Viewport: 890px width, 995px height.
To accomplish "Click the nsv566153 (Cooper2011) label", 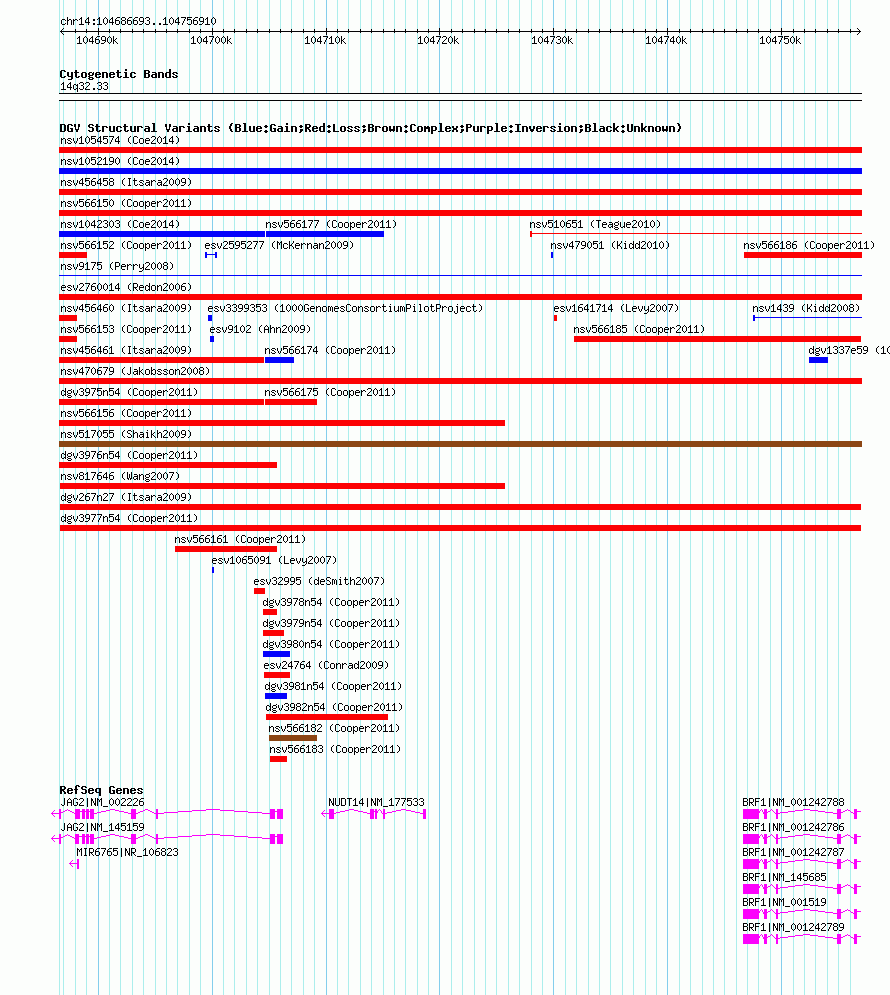I will click(x=126, y=329).
